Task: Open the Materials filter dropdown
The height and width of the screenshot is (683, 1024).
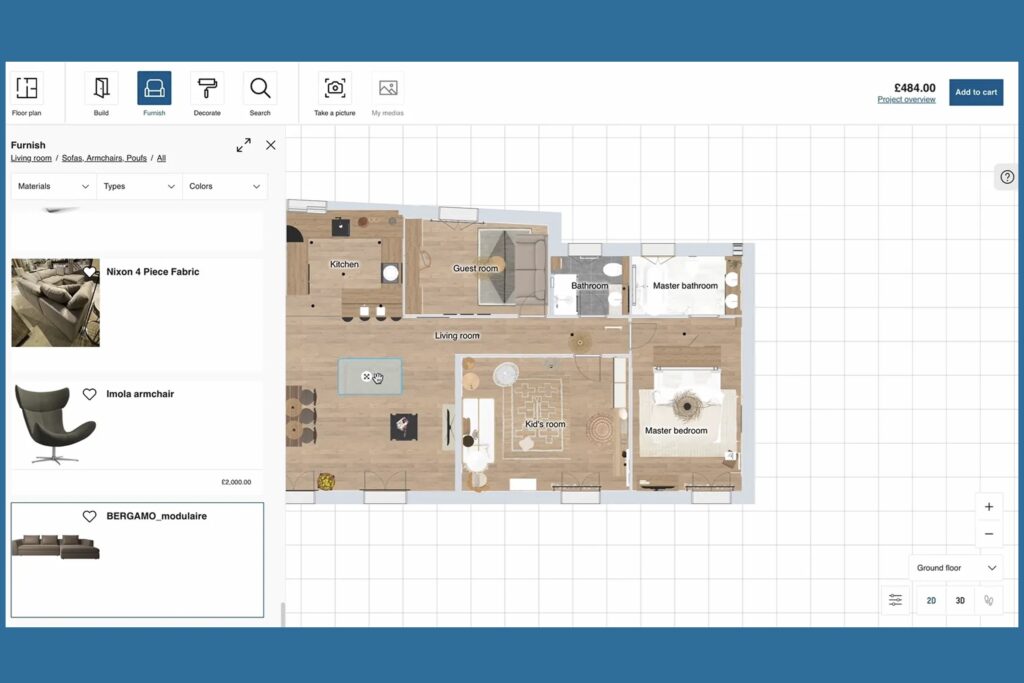Action: pos(54,186)
